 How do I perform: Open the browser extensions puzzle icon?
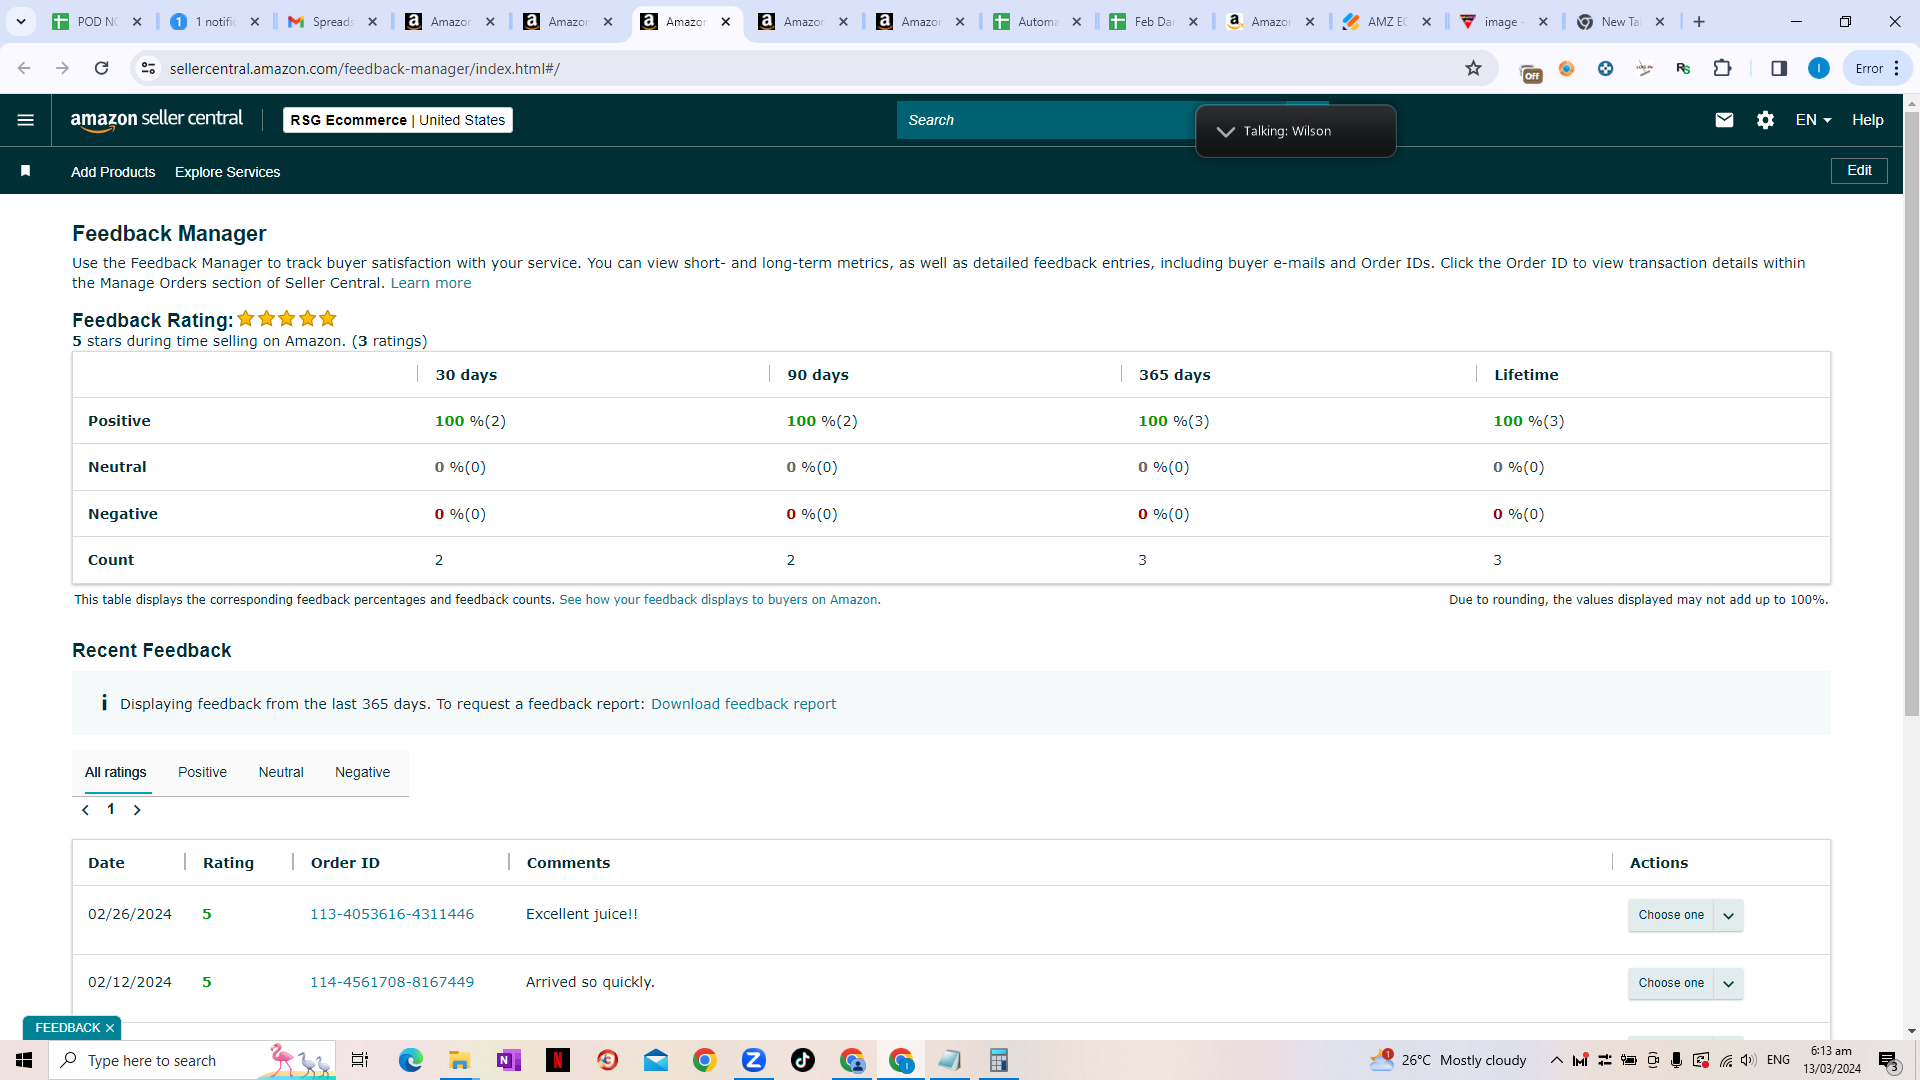[x=1722, y=68]
